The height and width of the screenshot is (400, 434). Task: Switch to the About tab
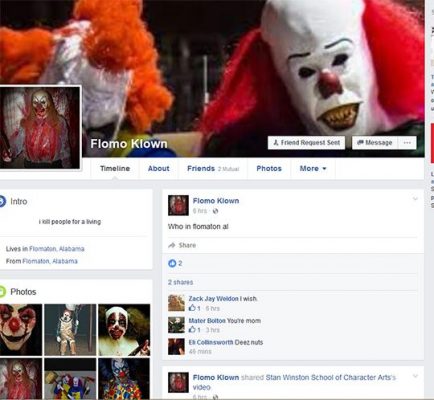159,168
